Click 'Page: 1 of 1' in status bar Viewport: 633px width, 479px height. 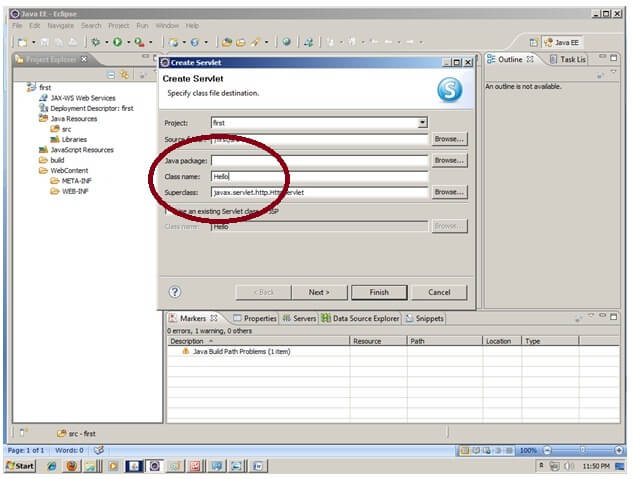click(x=26, y=450)
